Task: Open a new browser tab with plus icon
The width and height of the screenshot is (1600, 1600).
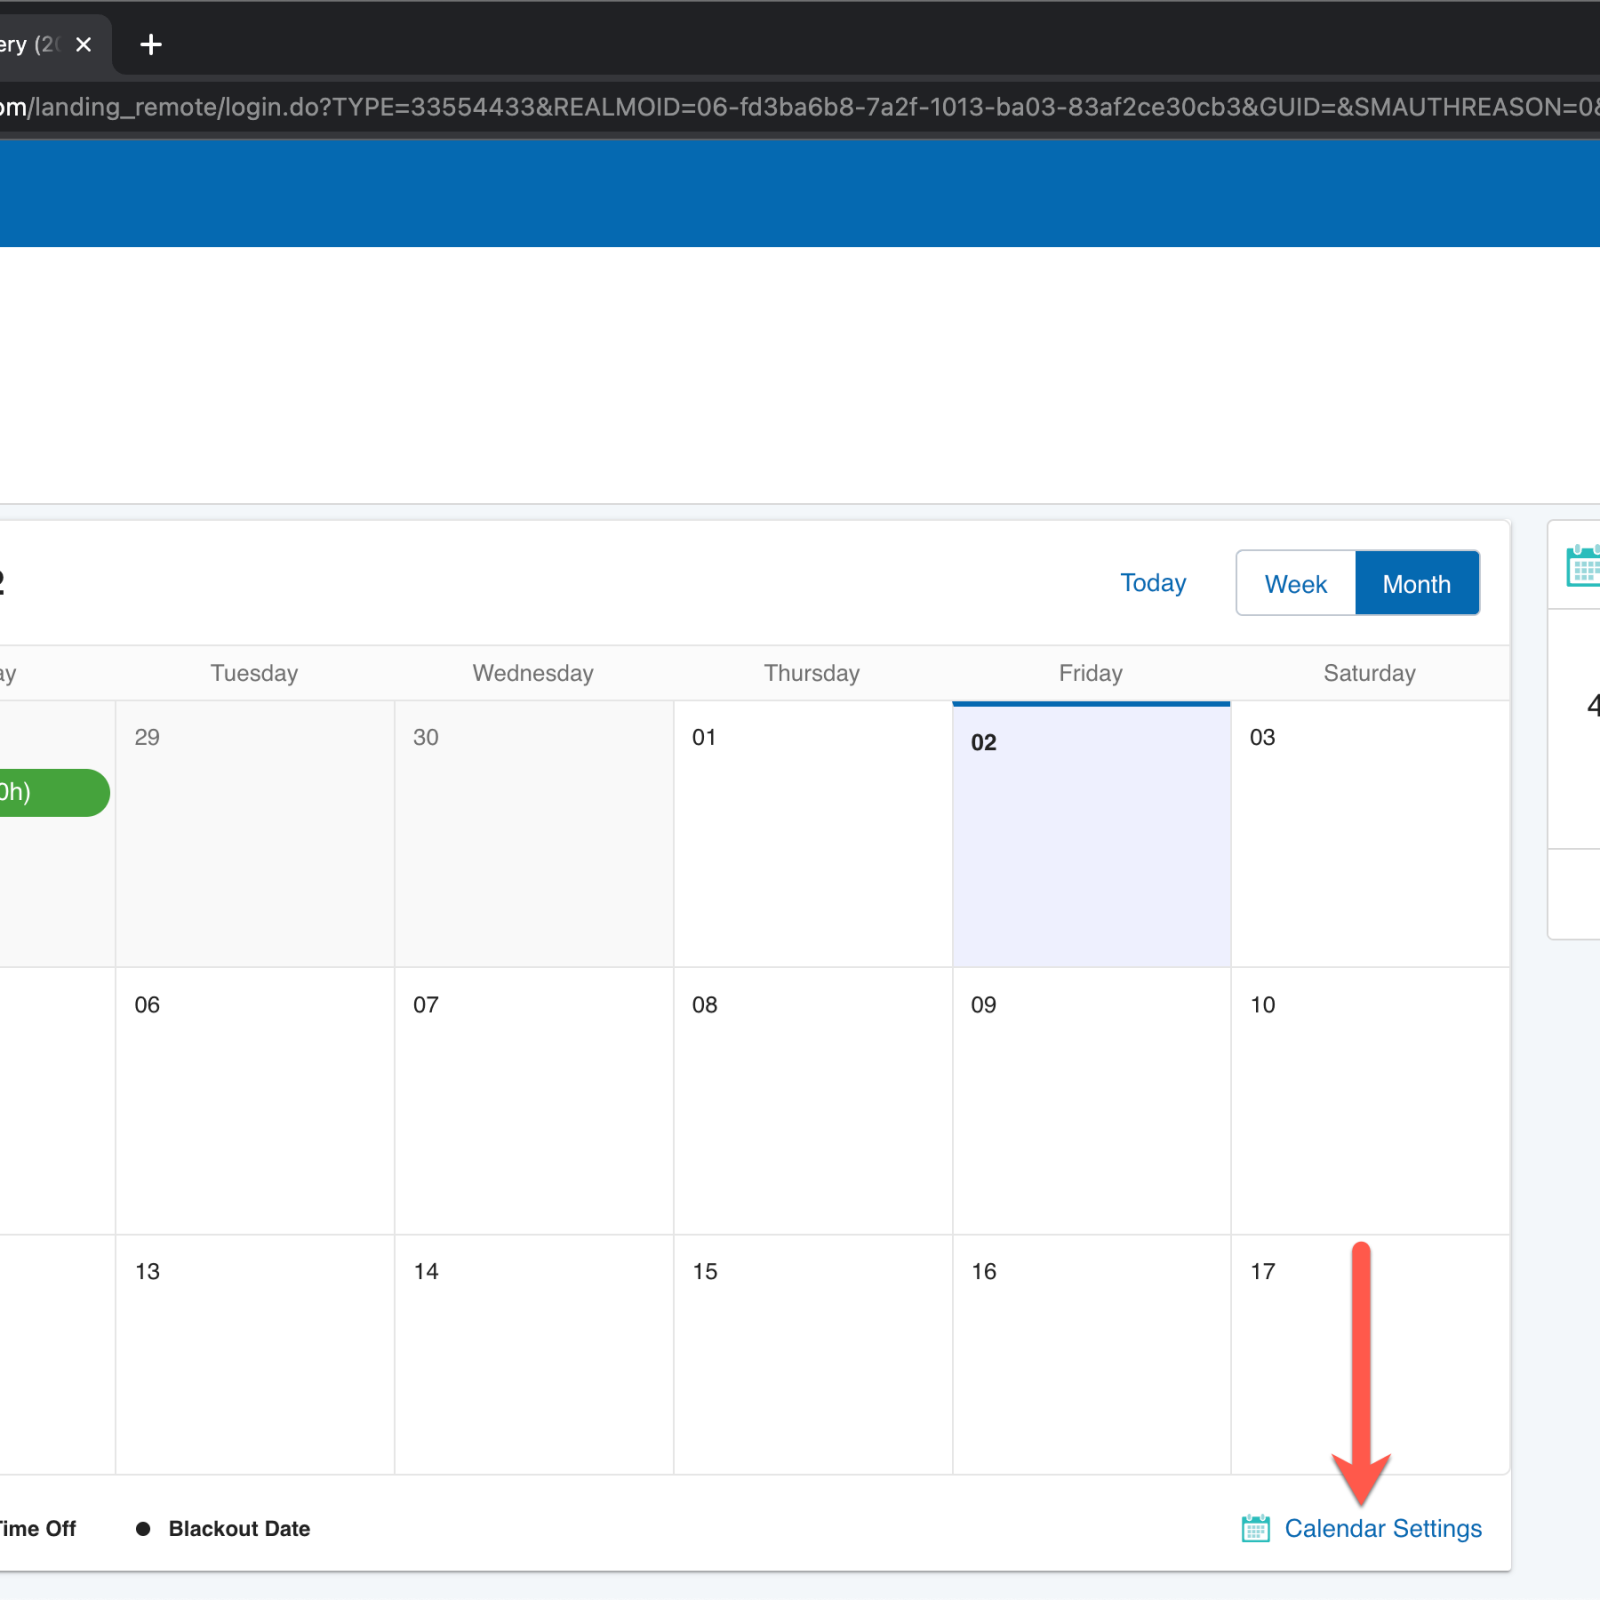Action: (x=151, y=45)
